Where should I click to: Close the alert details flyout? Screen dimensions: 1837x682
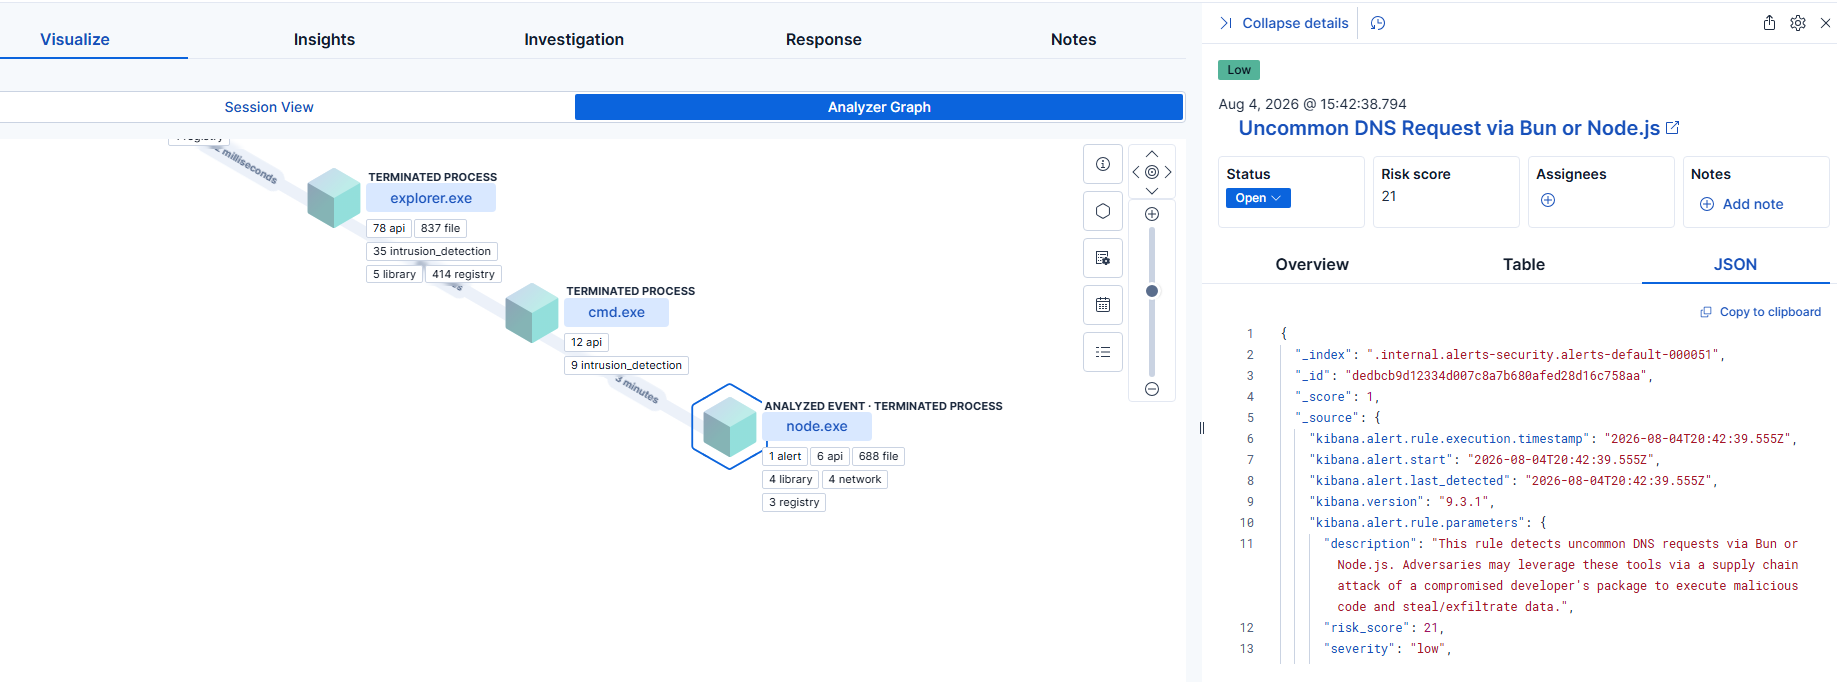point(1825,23)
